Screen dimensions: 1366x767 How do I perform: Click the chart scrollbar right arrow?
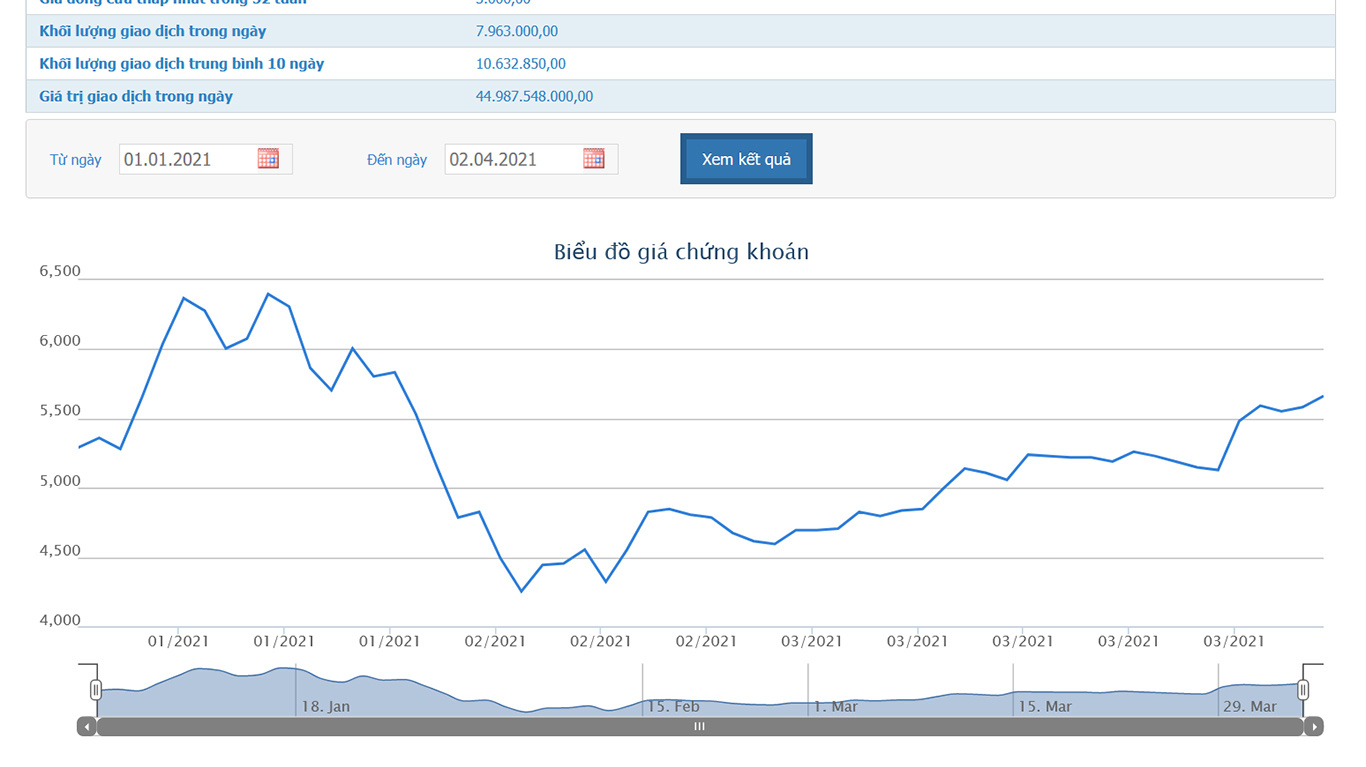coord(1314,727)
